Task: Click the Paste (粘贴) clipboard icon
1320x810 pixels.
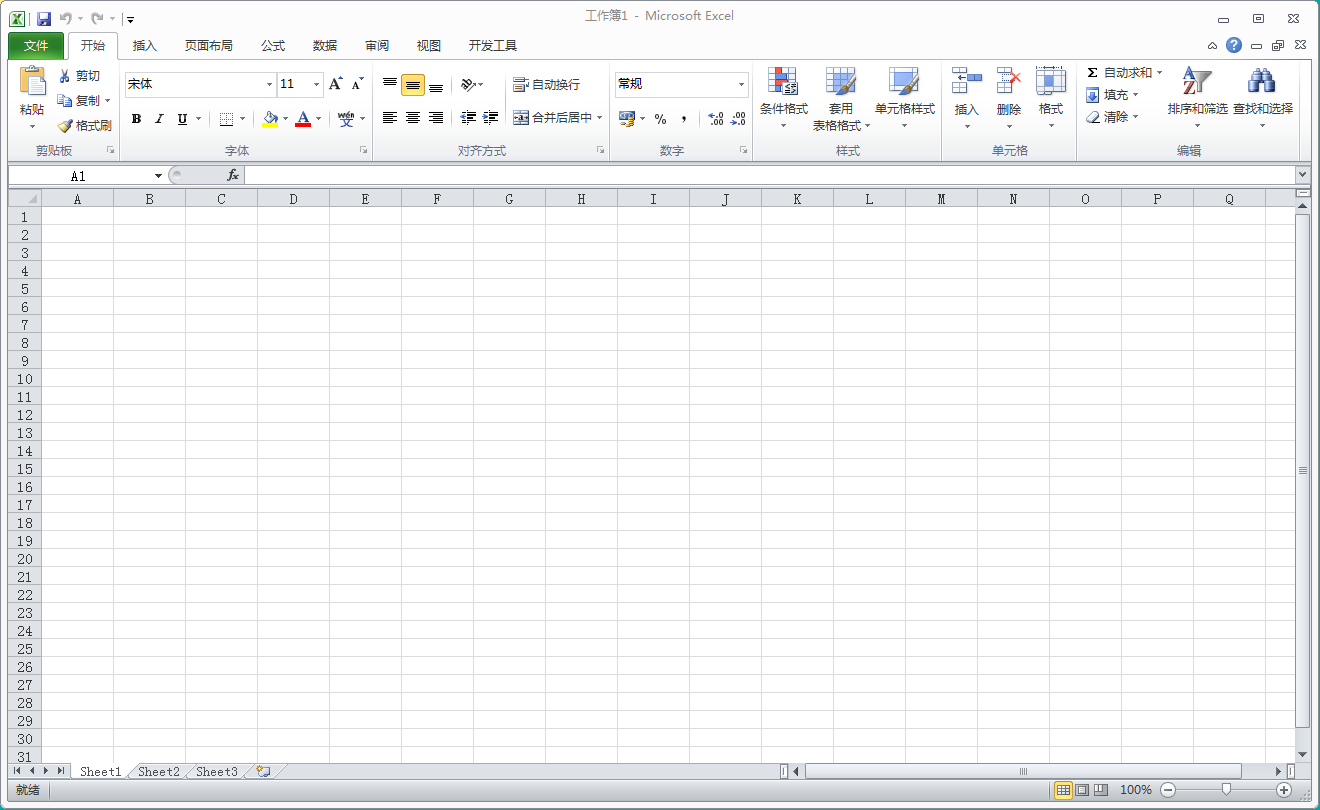Action: [32, 82]
